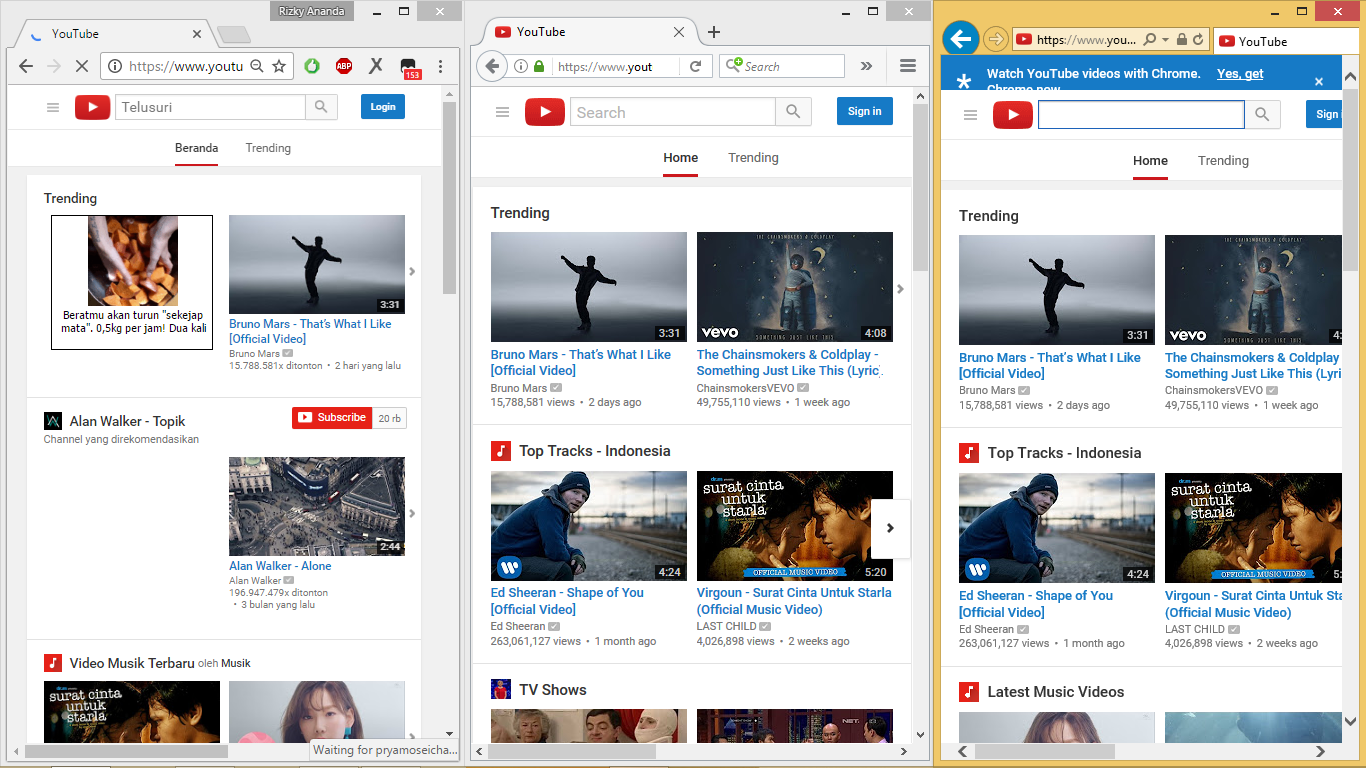The width and height of the screenshot is (1366, 768).
Task: Click the Telusuri search field in Chrome window
Action: tap(210, 107)
